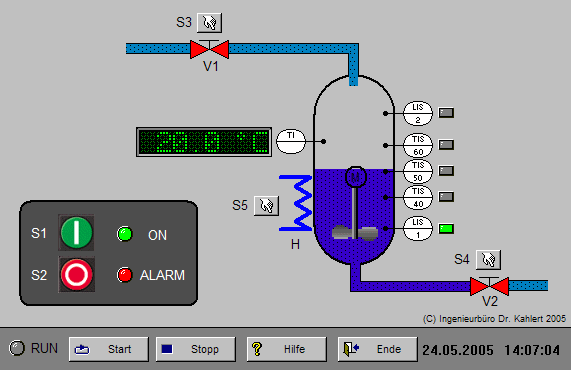Click the green LED temperature display
The image size is (571, 370).
pos(204,142)
